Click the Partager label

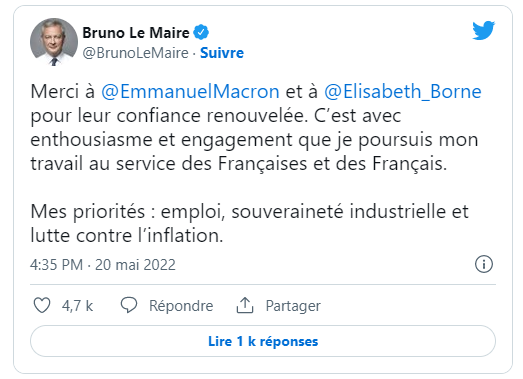coord(293,306)
